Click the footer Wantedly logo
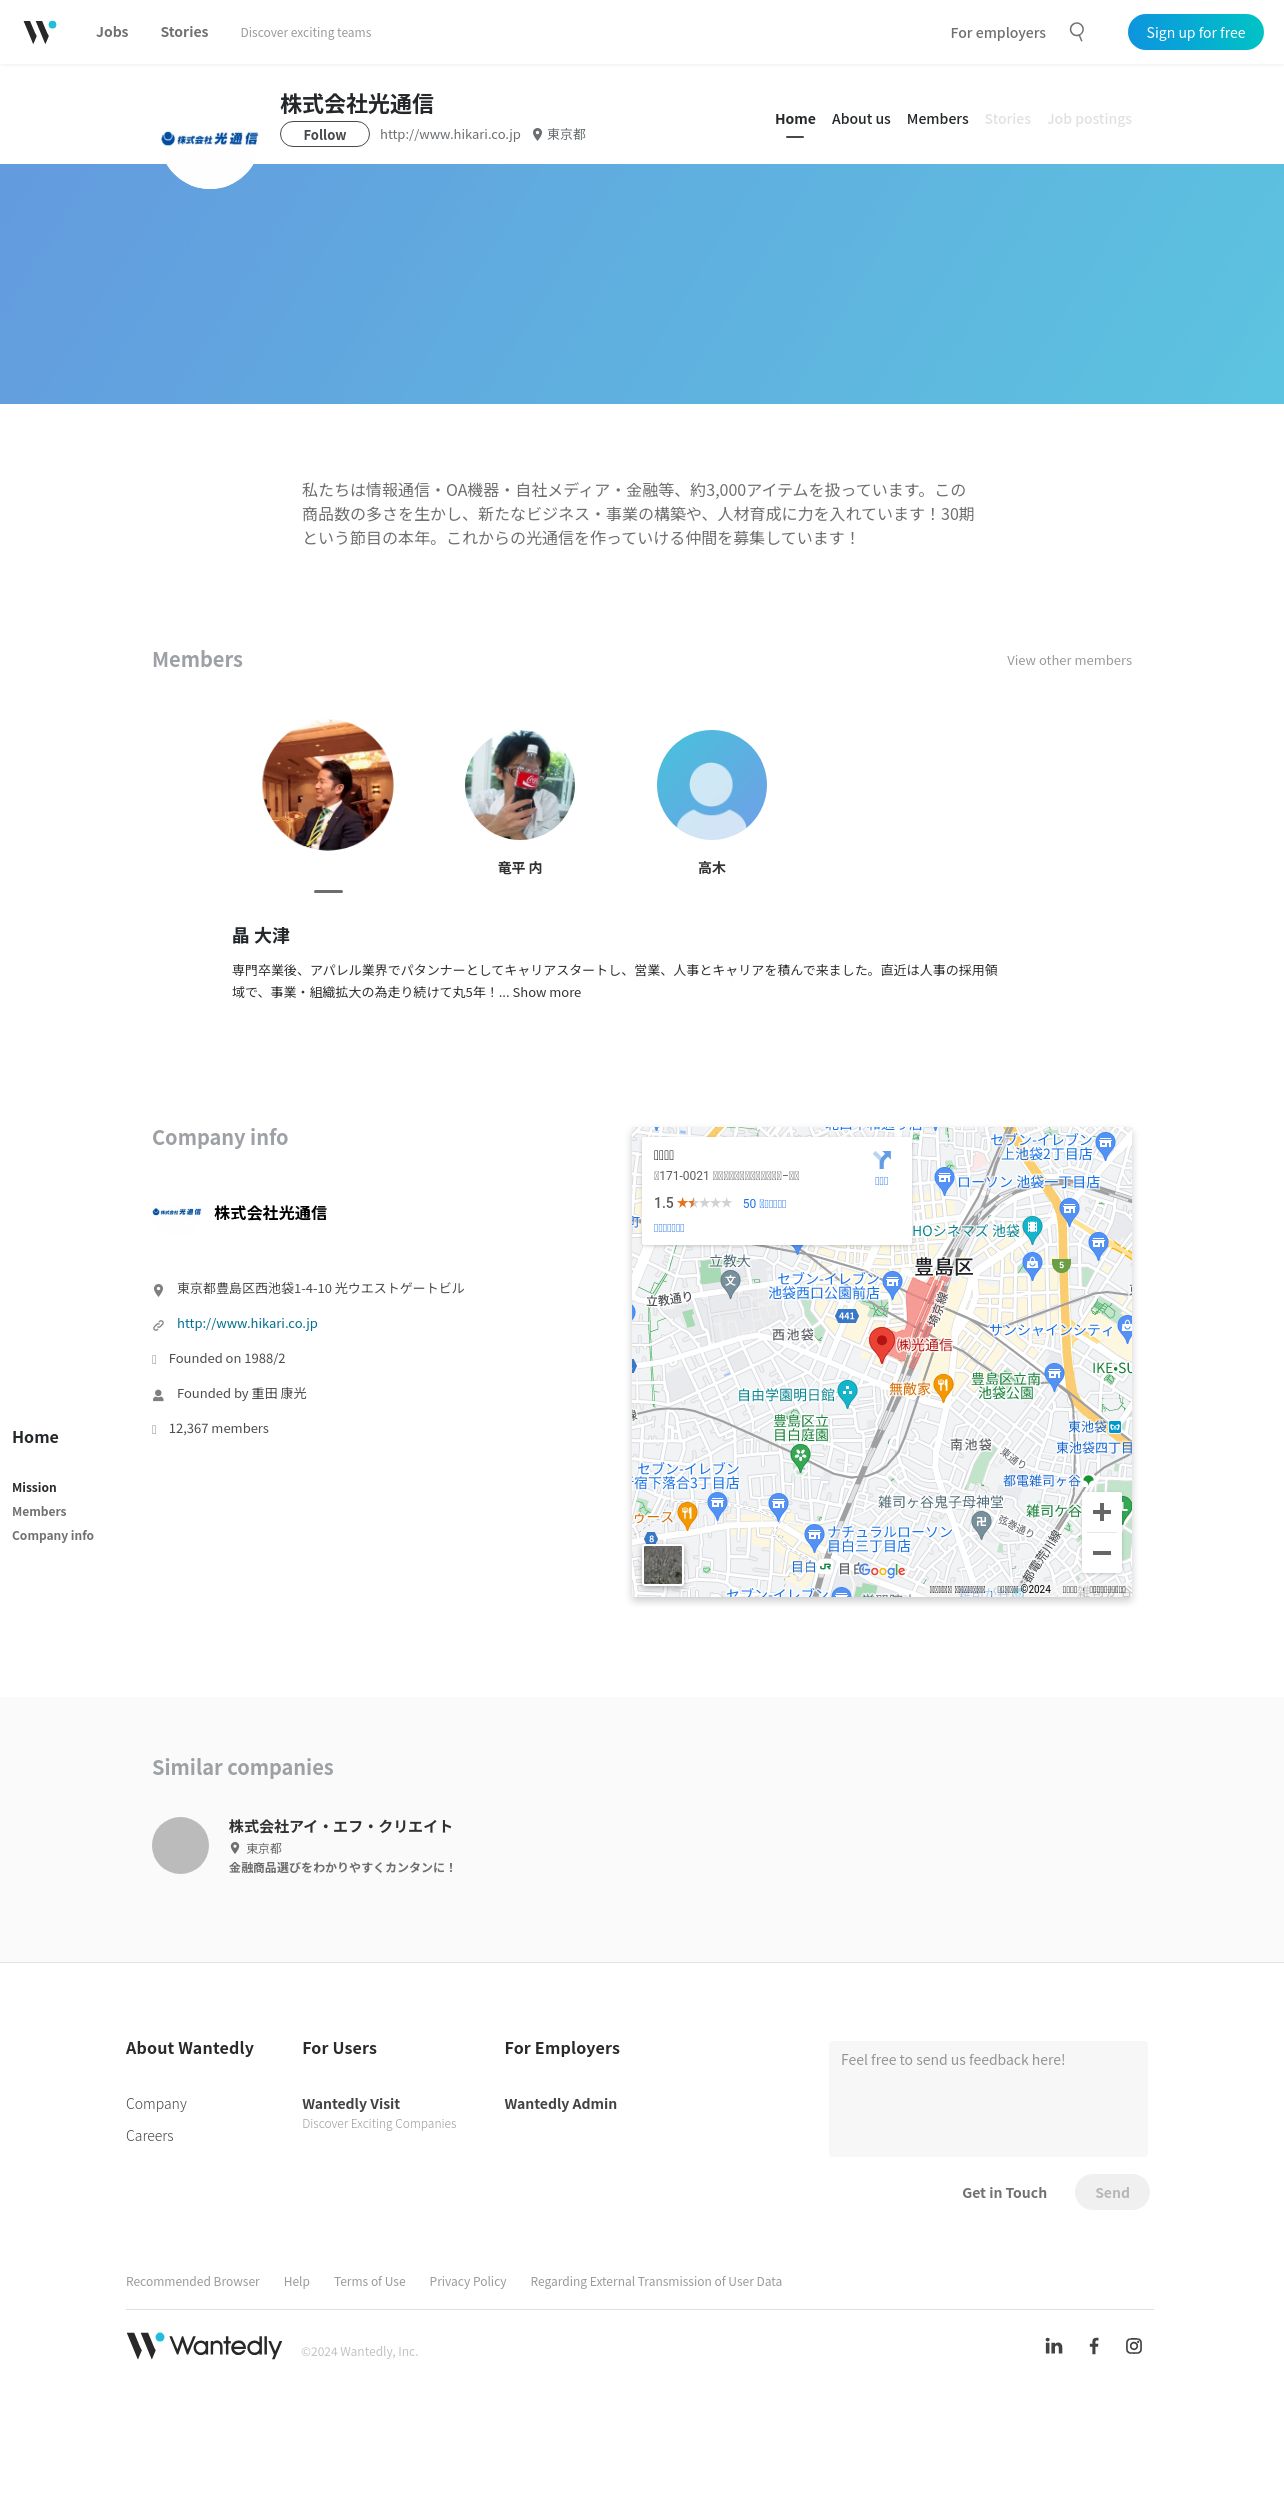Image resolution: width=1284 pixels, height=2513 pixels. click(204, 2345)
